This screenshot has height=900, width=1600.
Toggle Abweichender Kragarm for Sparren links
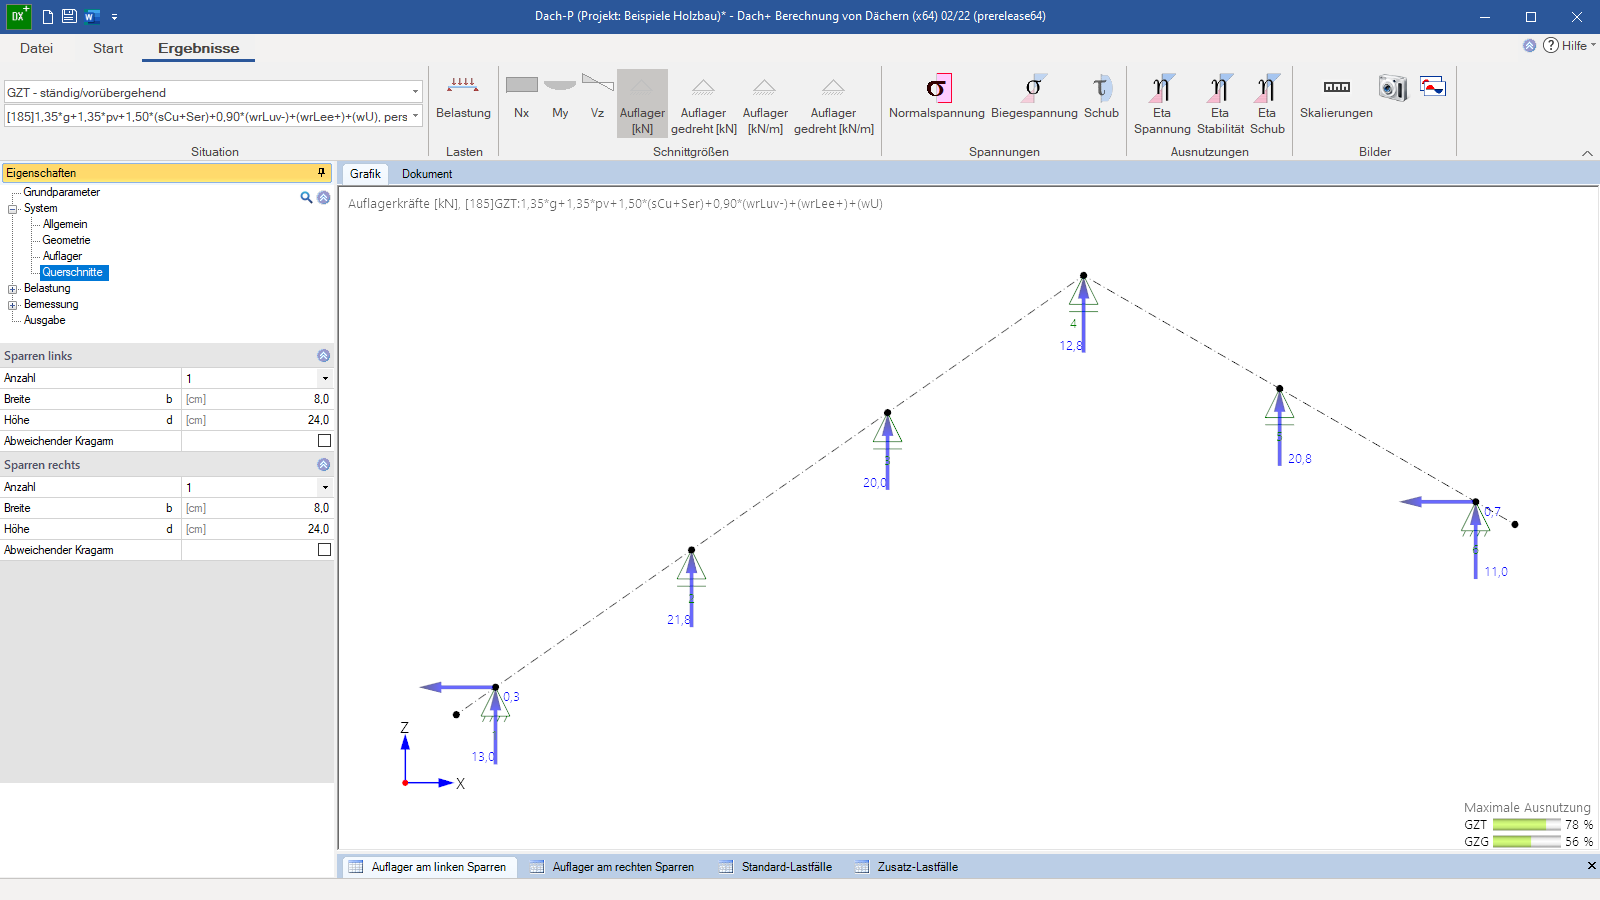pos(324,440)
